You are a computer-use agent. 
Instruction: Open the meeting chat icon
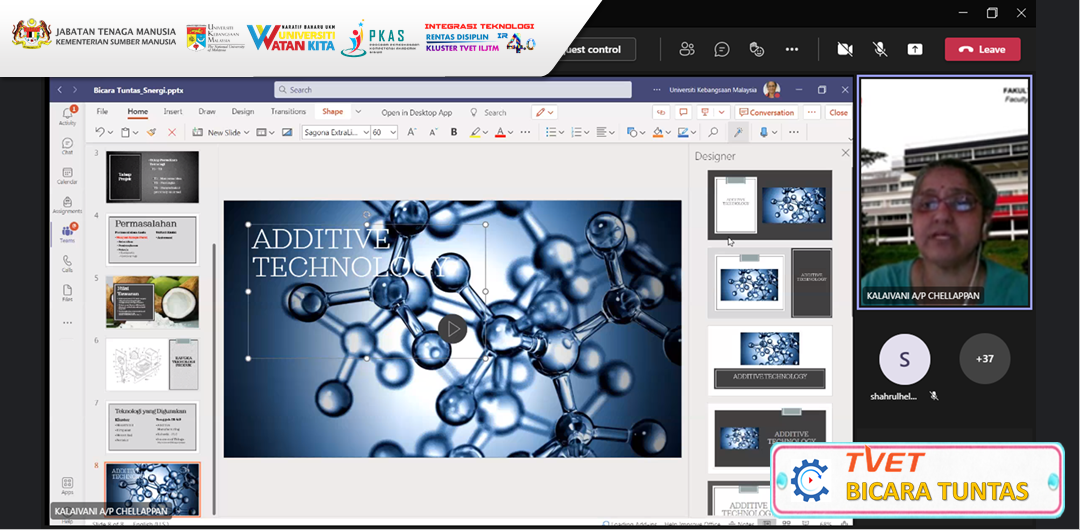(x=722, y=49)
